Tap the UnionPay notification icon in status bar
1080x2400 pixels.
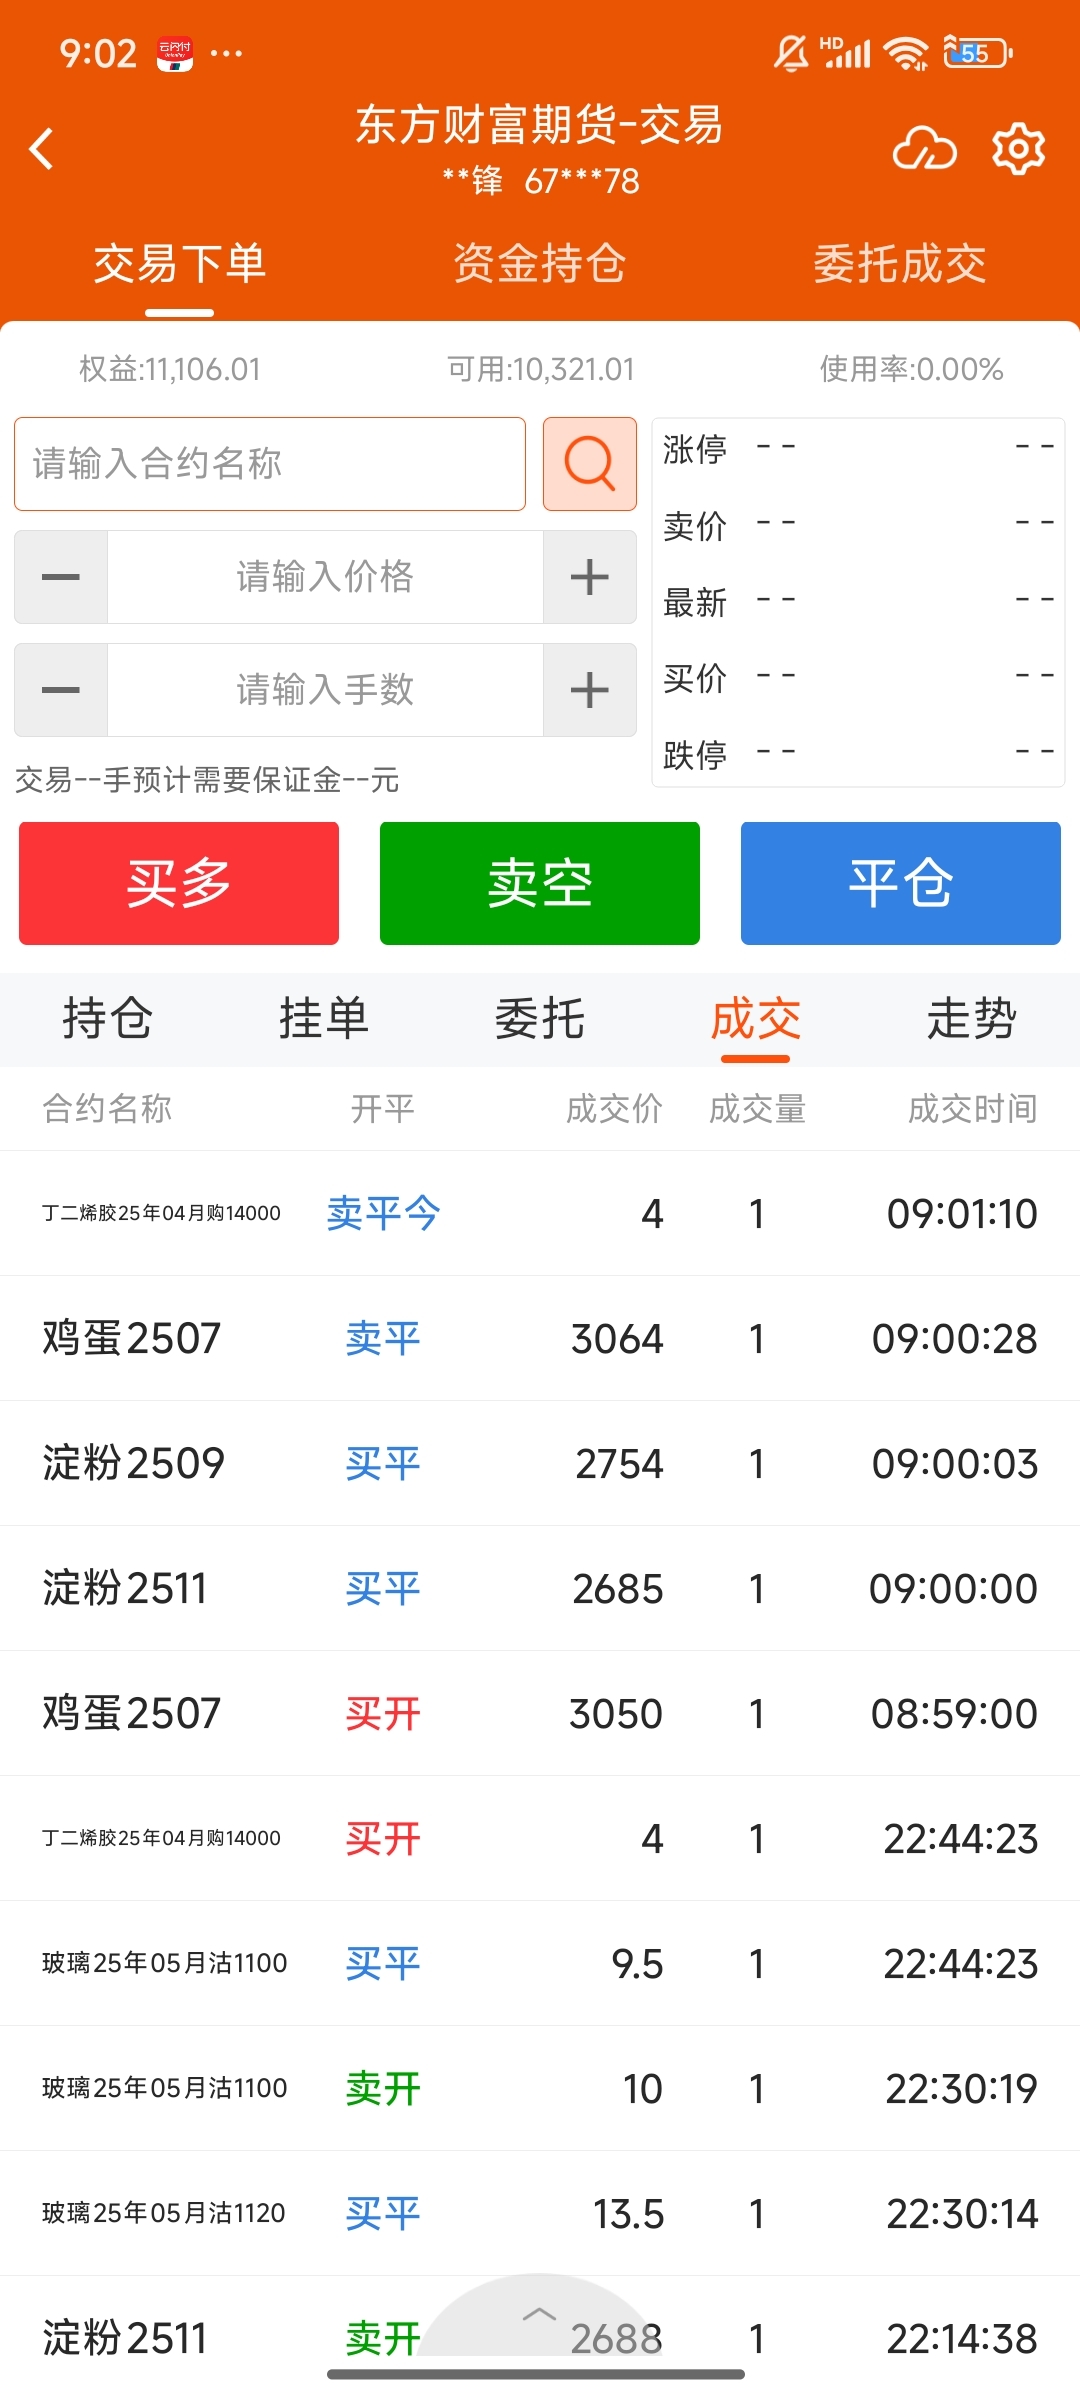click(174, 53)
